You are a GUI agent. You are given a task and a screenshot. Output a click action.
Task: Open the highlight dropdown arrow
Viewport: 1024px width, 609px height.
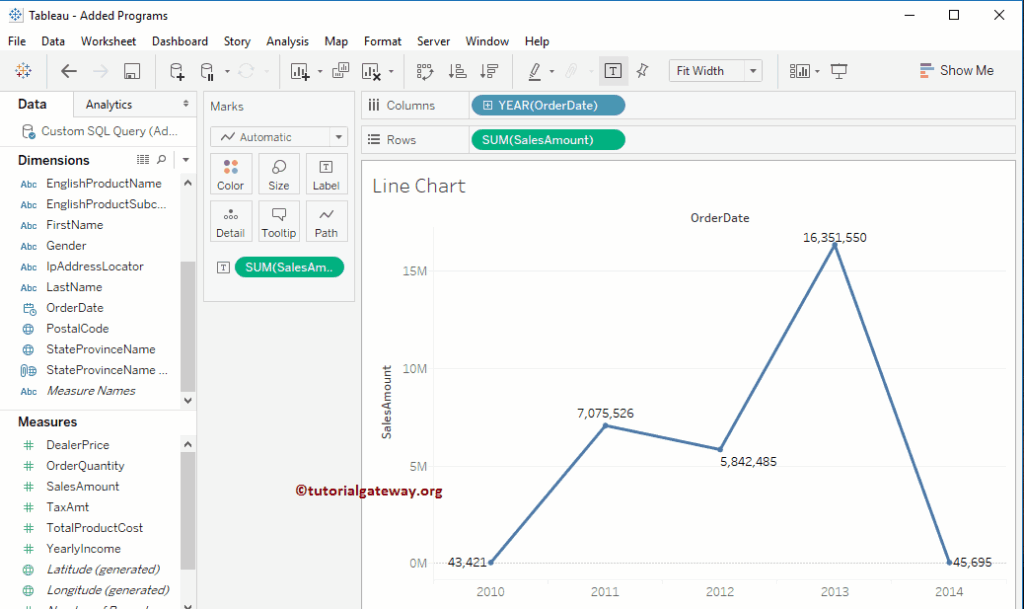(x=552, y=71)
